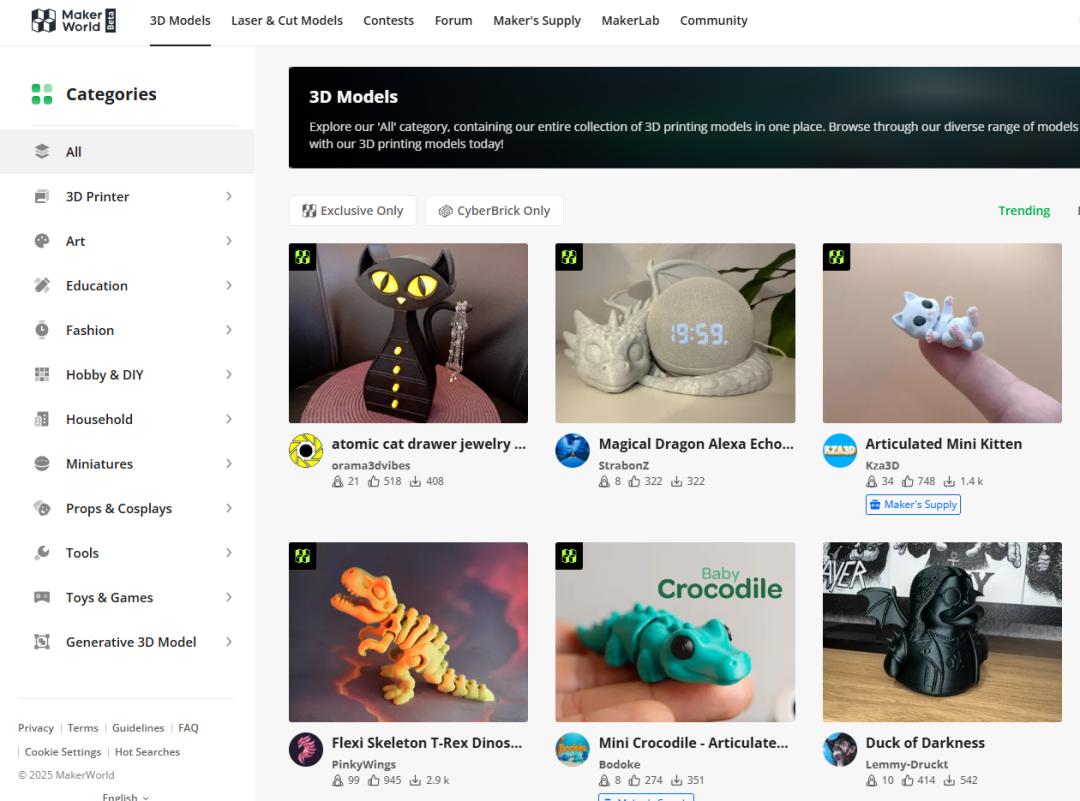Select the Trending sort option
1080x801 pixels.
click(1023, 211)
